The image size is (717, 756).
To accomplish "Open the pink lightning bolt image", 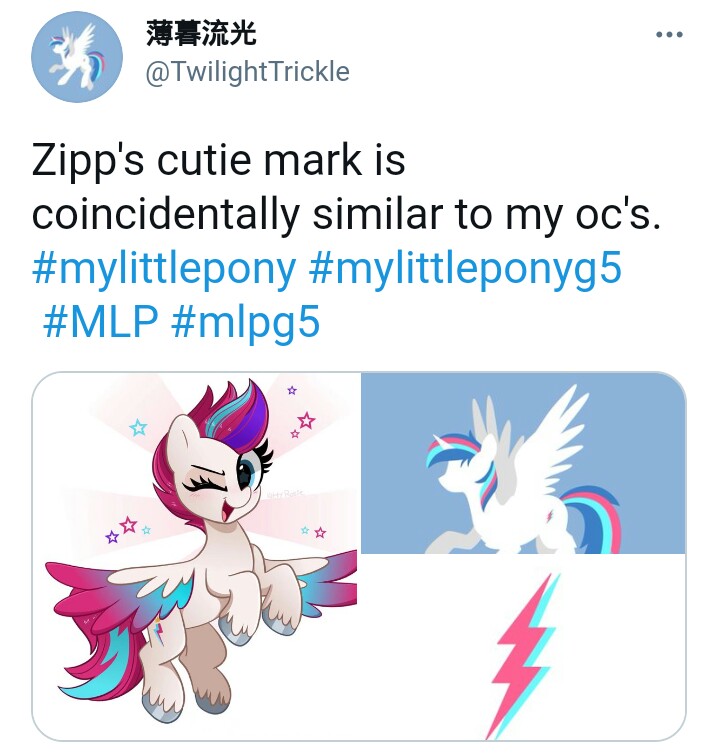I will click(x=523, y=648).
